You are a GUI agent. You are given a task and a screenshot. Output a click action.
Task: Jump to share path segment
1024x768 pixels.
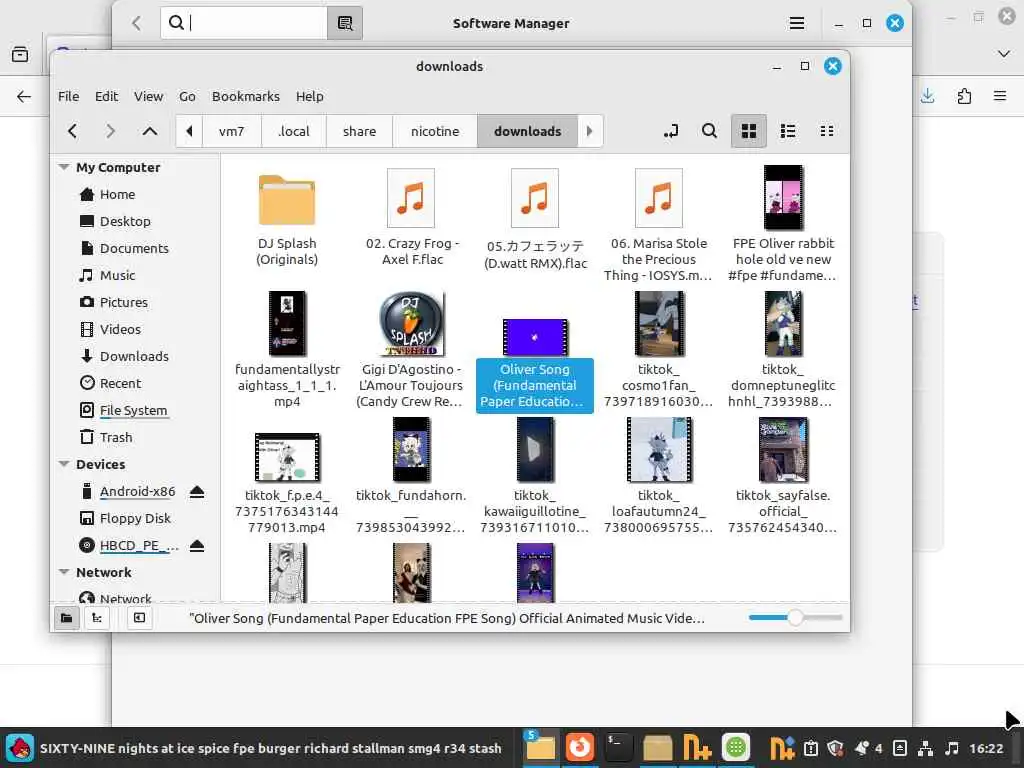359,131
